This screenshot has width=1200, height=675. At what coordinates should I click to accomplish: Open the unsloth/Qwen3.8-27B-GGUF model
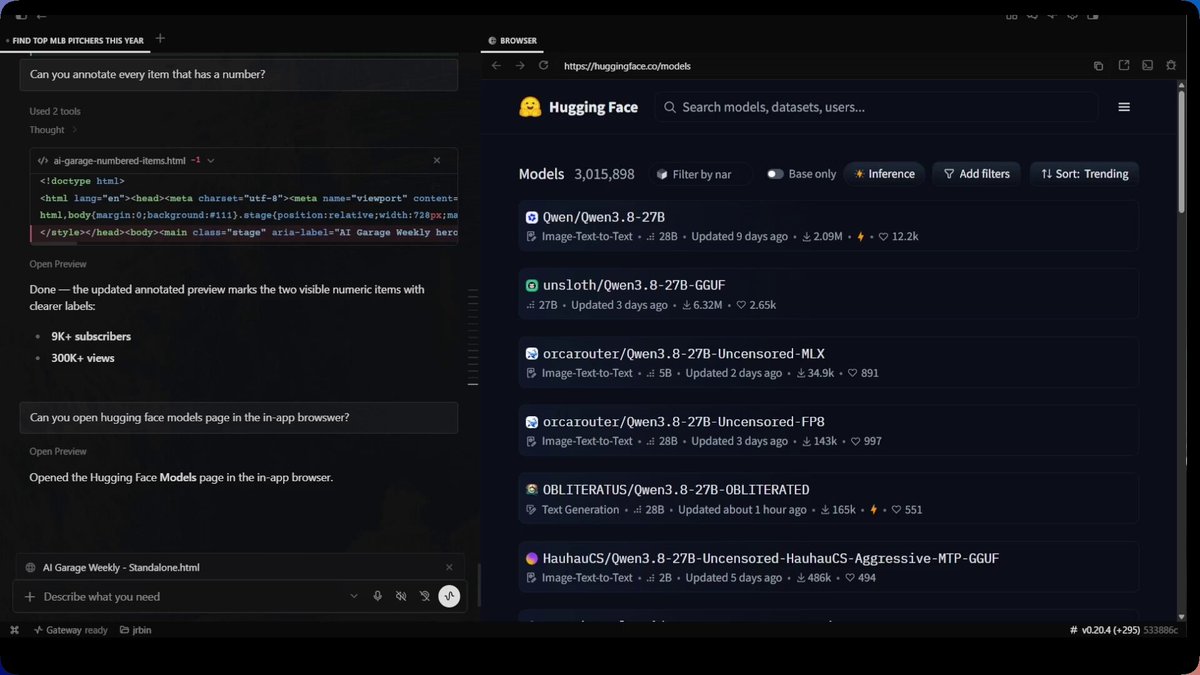pos(634,285)
